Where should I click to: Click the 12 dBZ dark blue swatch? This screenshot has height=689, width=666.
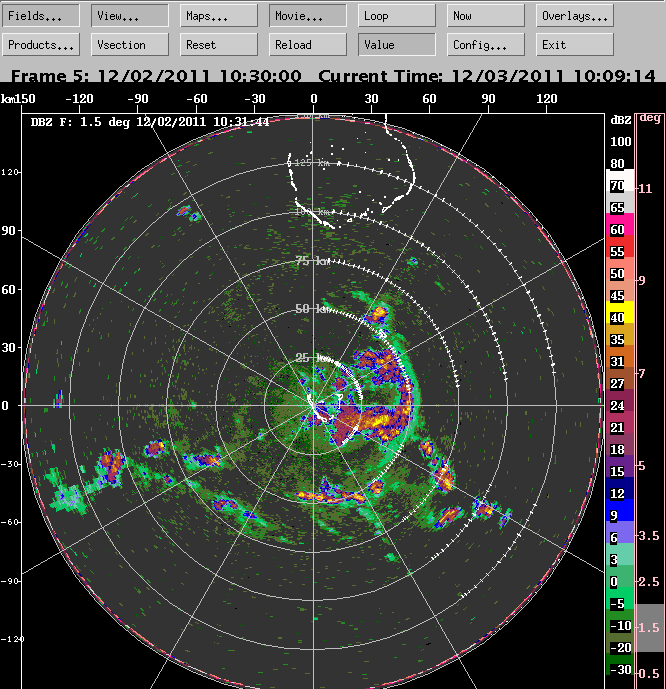[x=620, y=488]
